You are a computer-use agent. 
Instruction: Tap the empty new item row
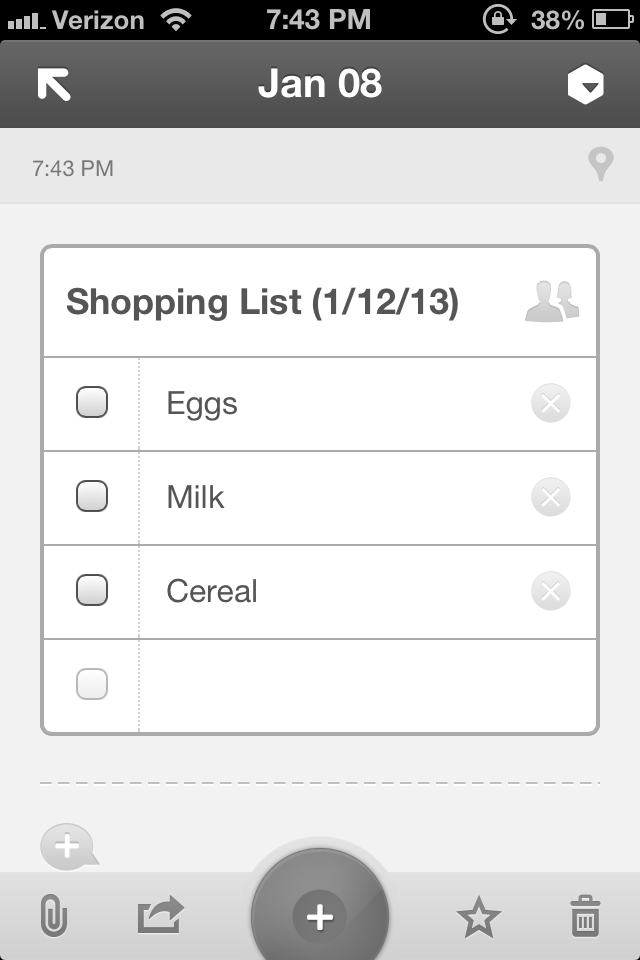[360, 685]
